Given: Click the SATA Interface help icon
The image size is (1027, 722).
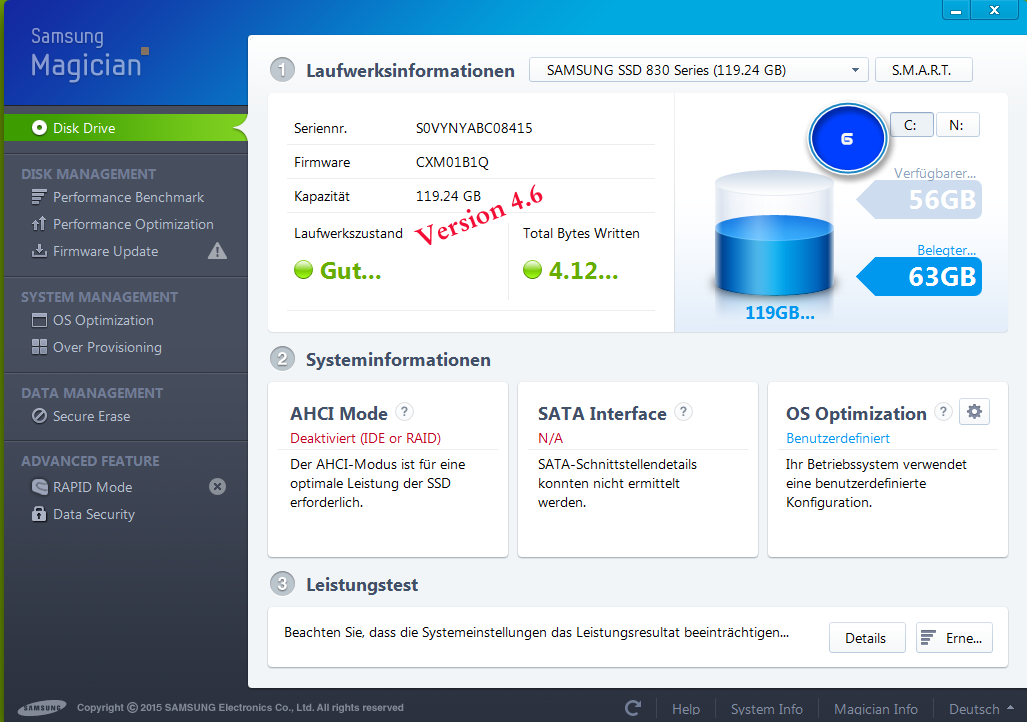Looking at the screenshot, I should 683,412.
